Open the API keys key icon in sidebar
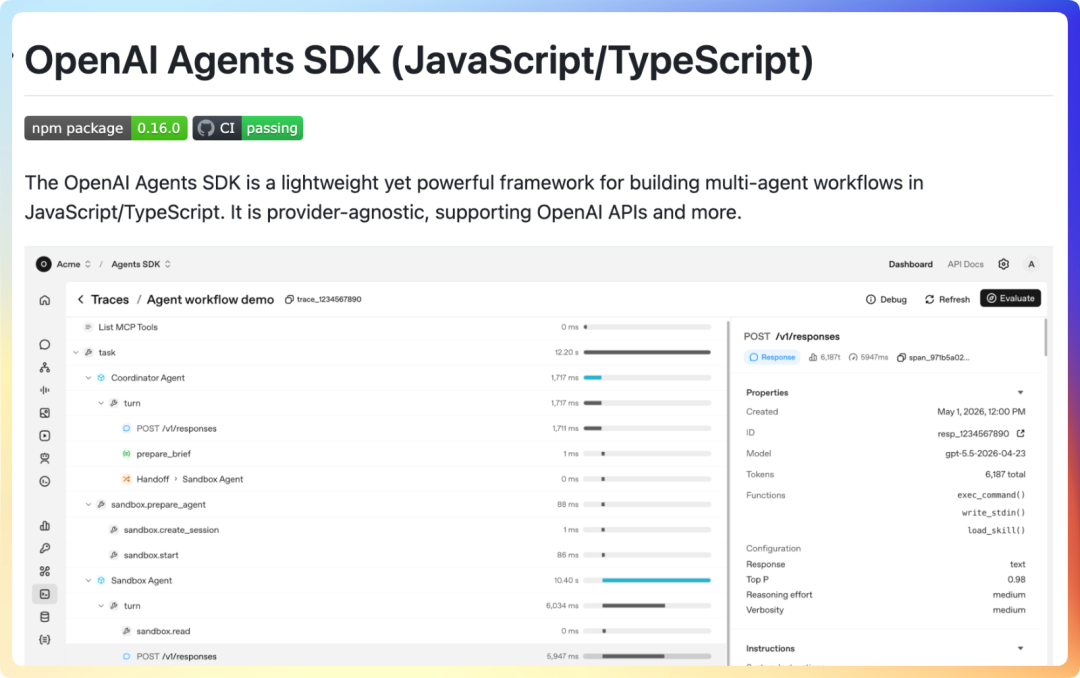This screenshot has width=1080, height=678. pos(45,548)
